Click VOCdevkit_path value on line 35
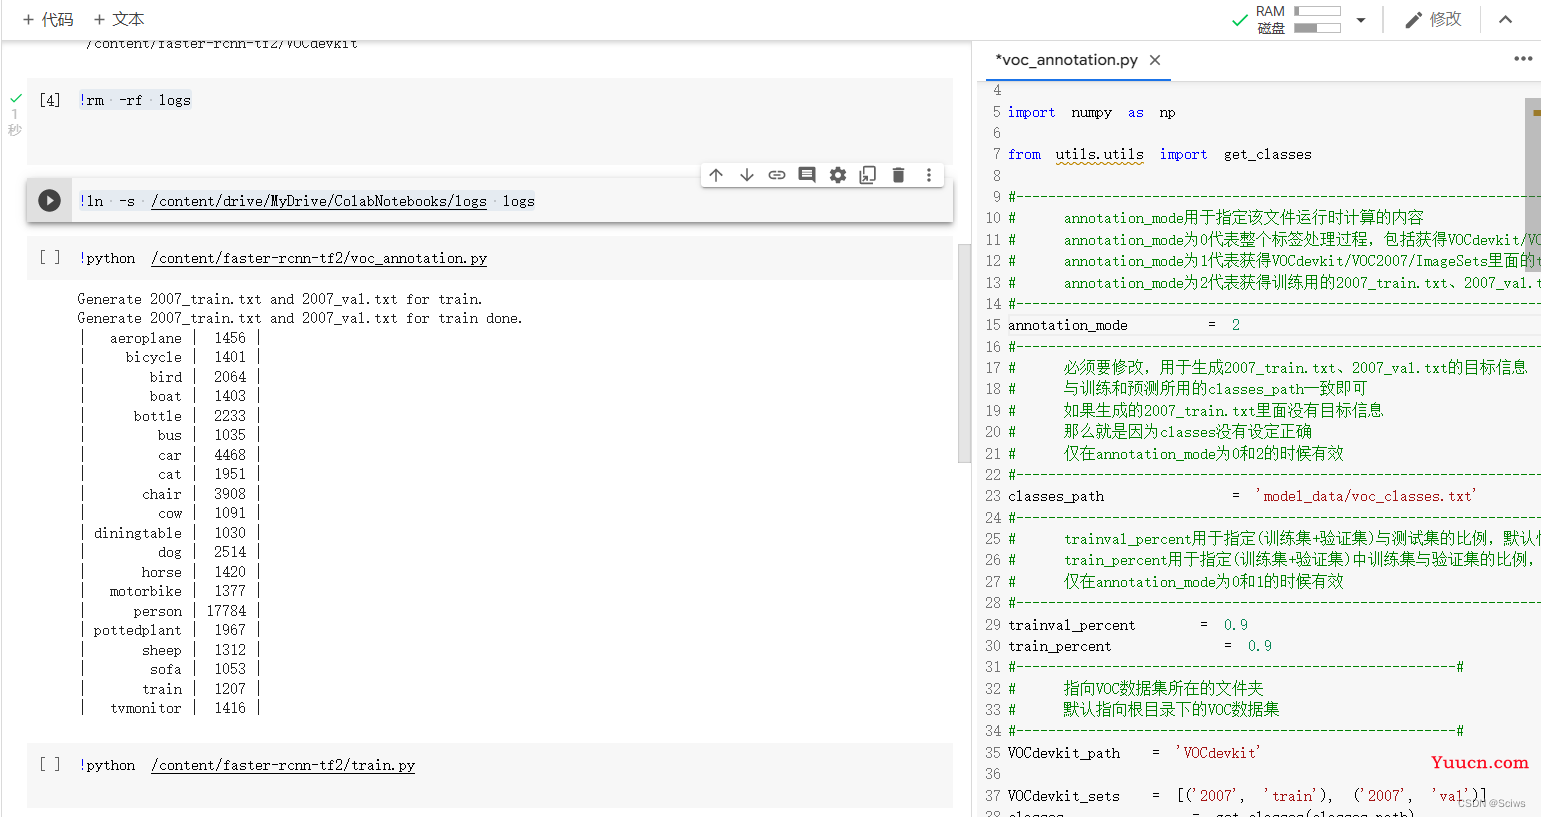Image resolution: width=1541 pixels, height=817 pixels. pyautogui.click(x=1218, y=753)
